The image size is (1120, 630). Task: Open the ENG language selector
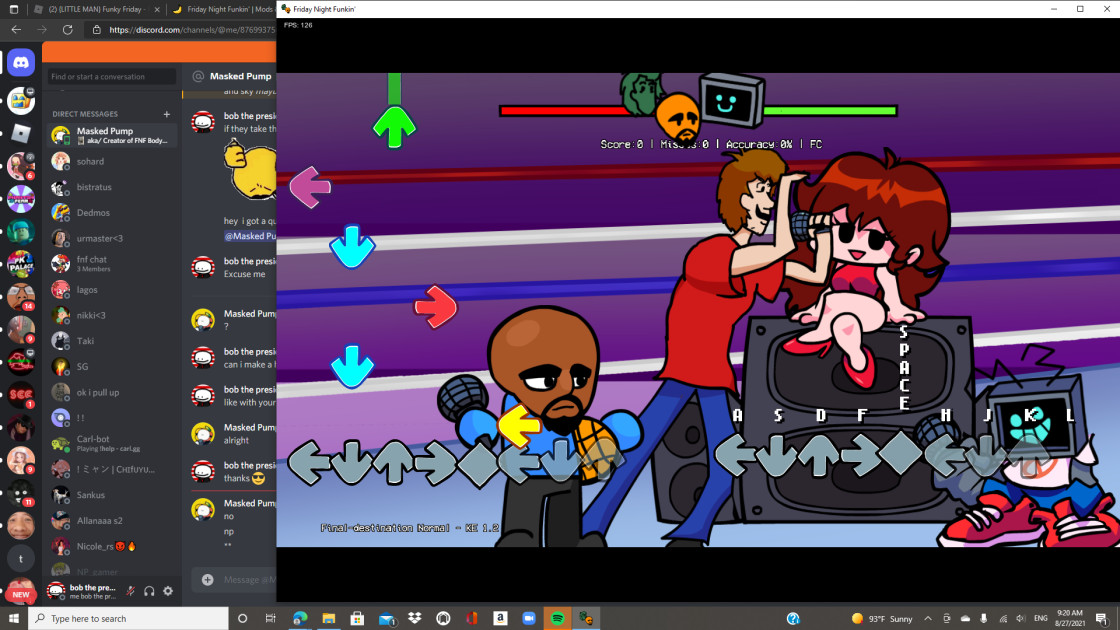1041,618
